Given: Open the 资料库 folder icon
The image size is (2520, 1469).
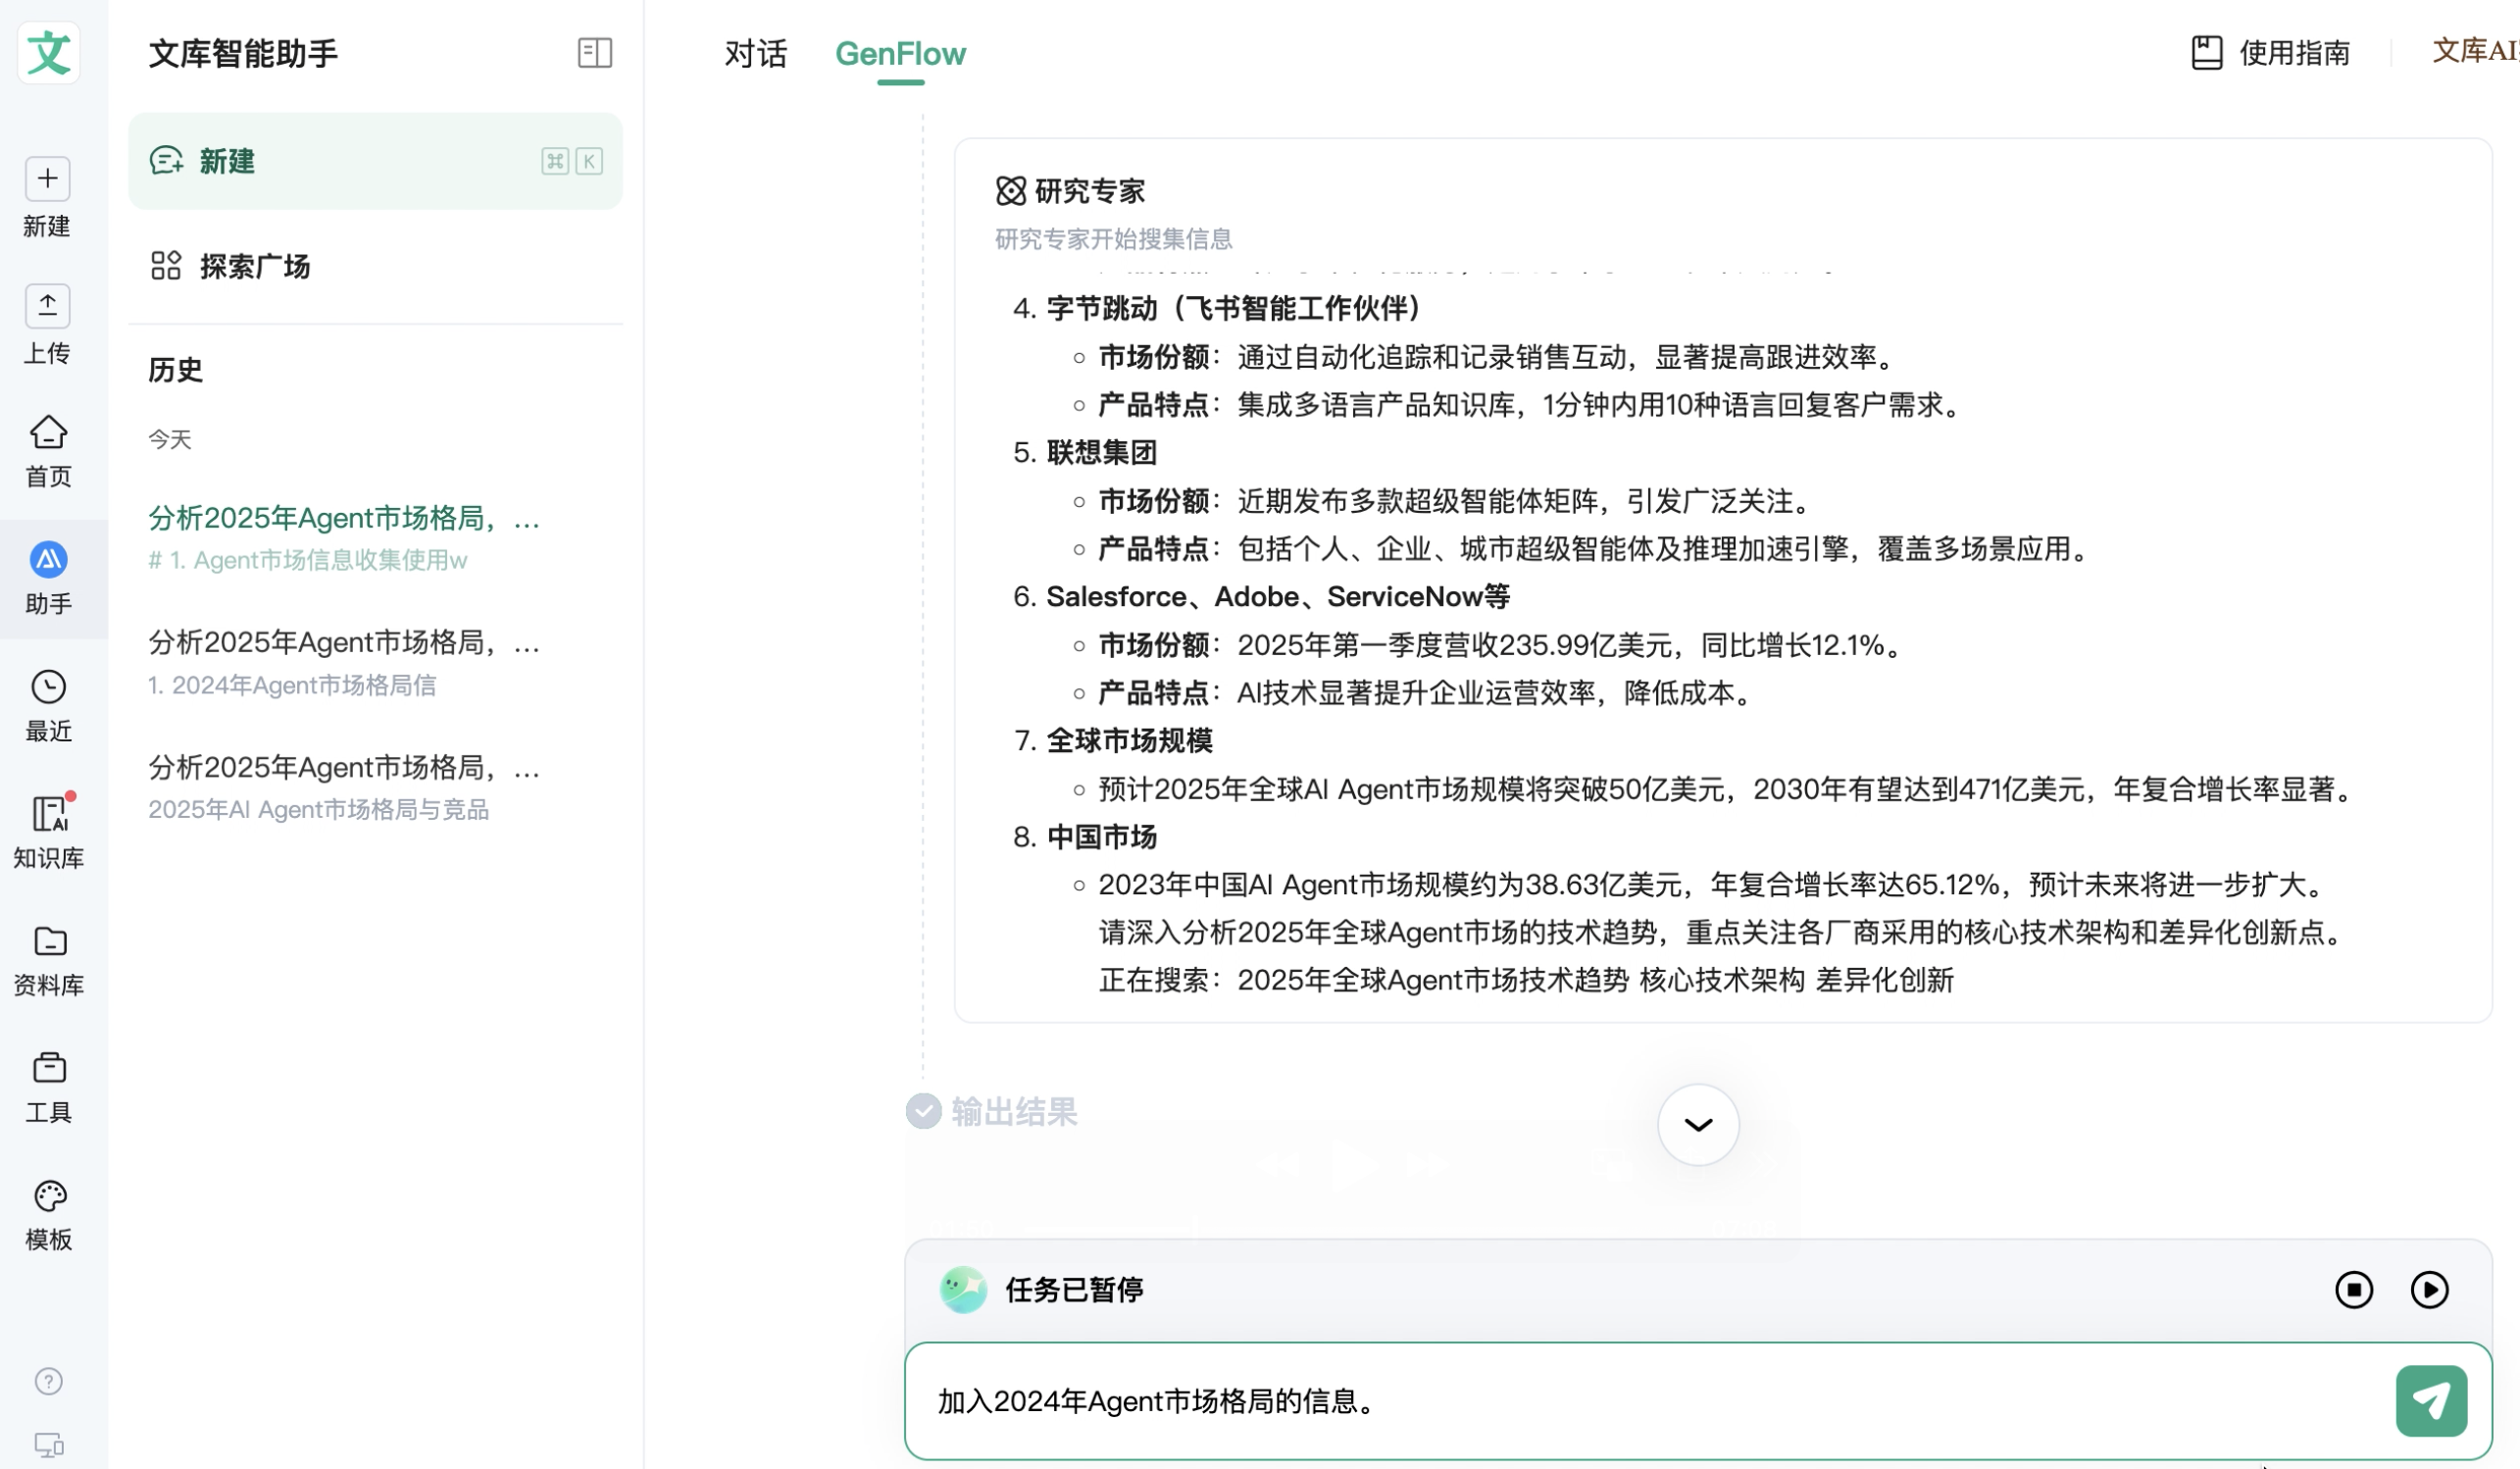Looking at the screenshot, I should tap(48, 942).
